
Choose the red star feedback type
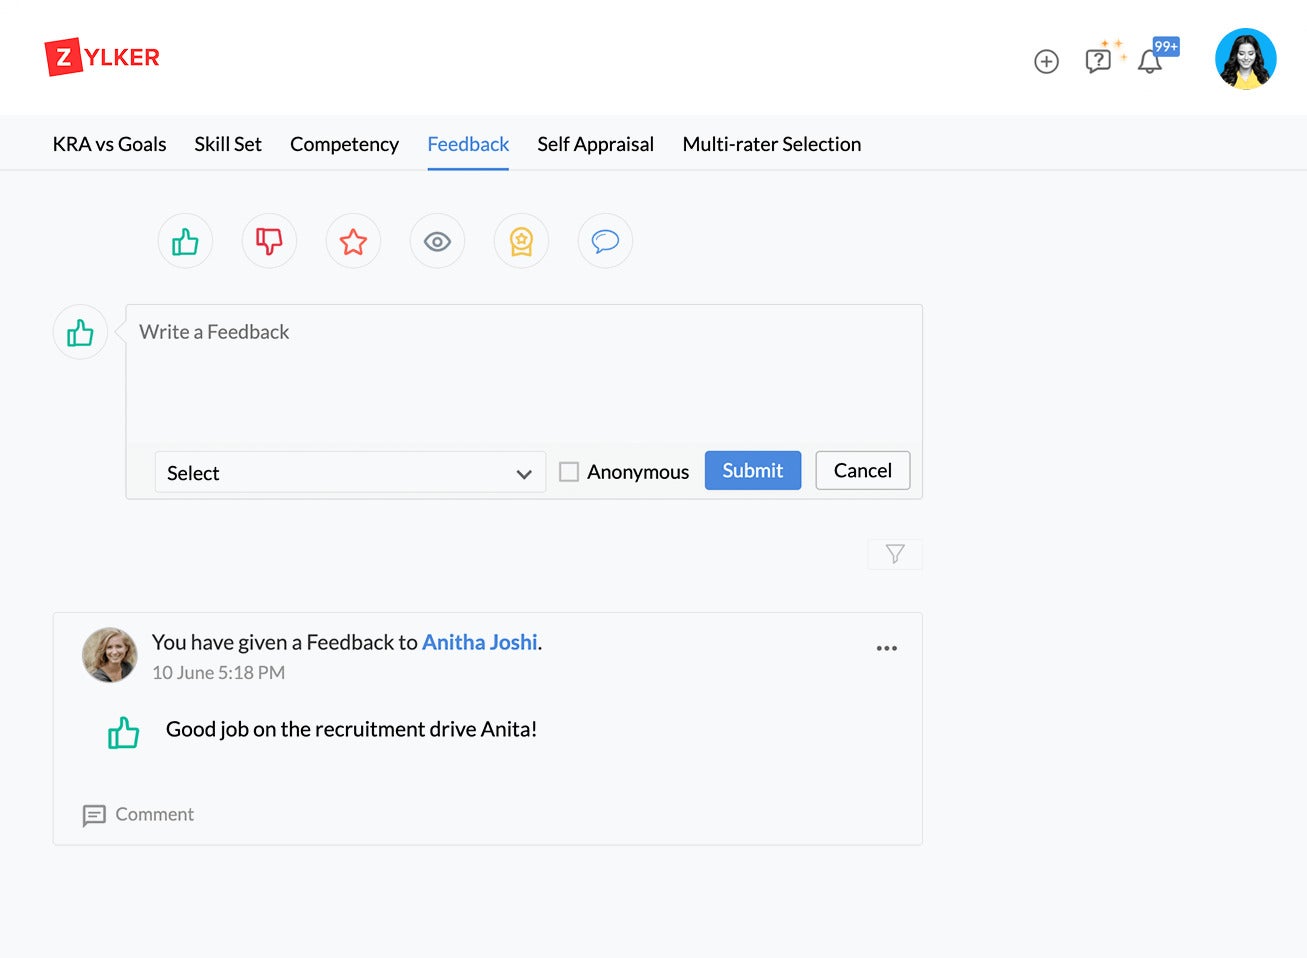click(x=353, y=241)
